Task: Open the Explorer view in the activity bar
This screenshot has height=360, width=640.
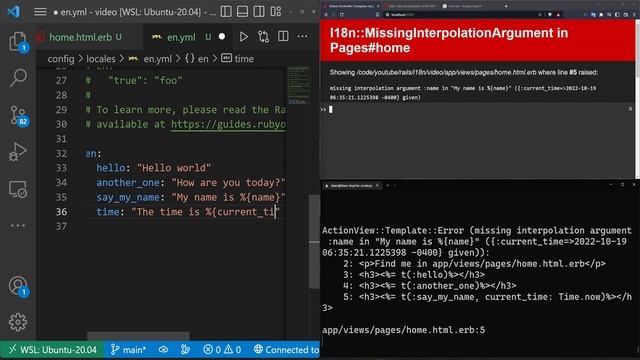Action: pyautogui.click(x=18, y=42)
